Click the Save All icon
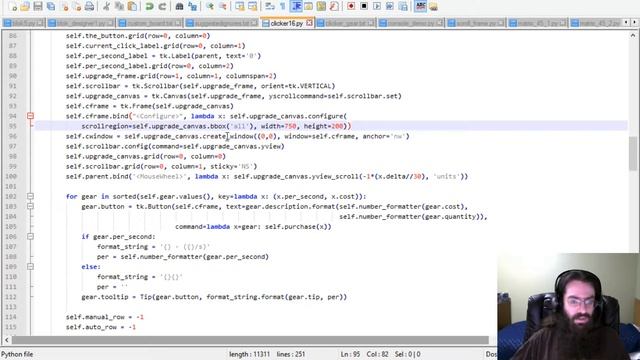 point(51,6)
